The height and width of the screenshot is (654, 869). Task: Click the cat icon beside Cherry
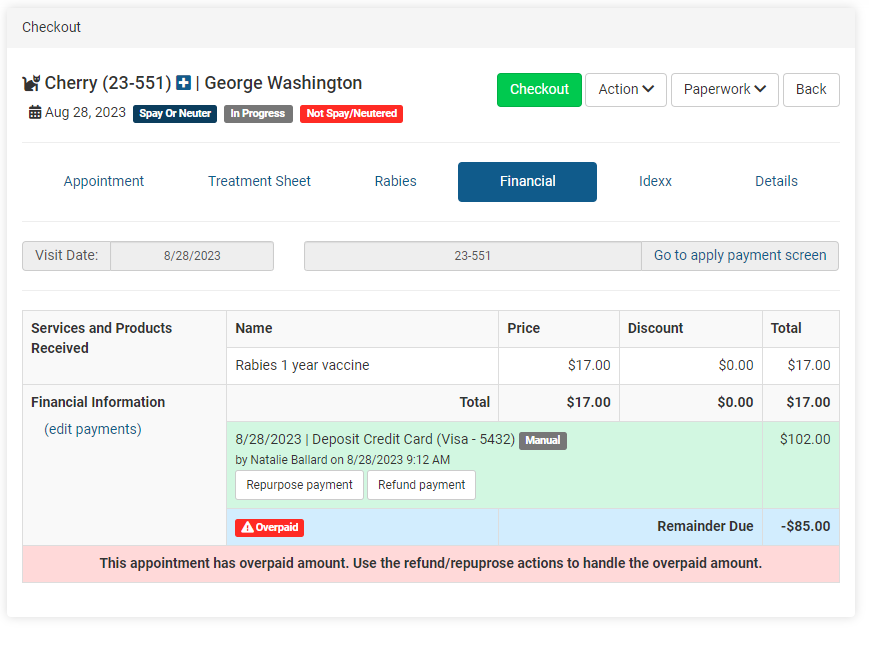pyautogui.click(x=31, y=84)
